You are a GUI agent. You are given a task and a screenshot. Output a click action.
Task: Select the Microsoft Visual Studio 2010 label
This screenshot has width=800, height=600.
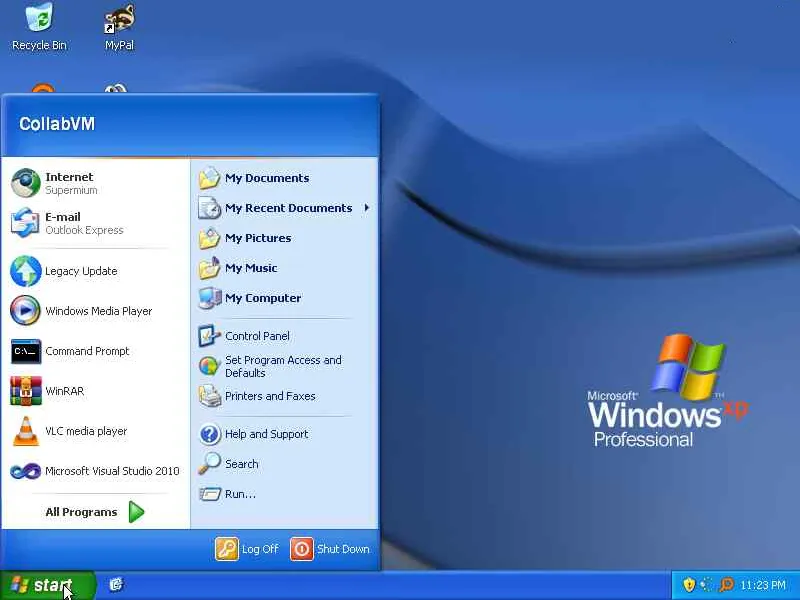(112, 471)
